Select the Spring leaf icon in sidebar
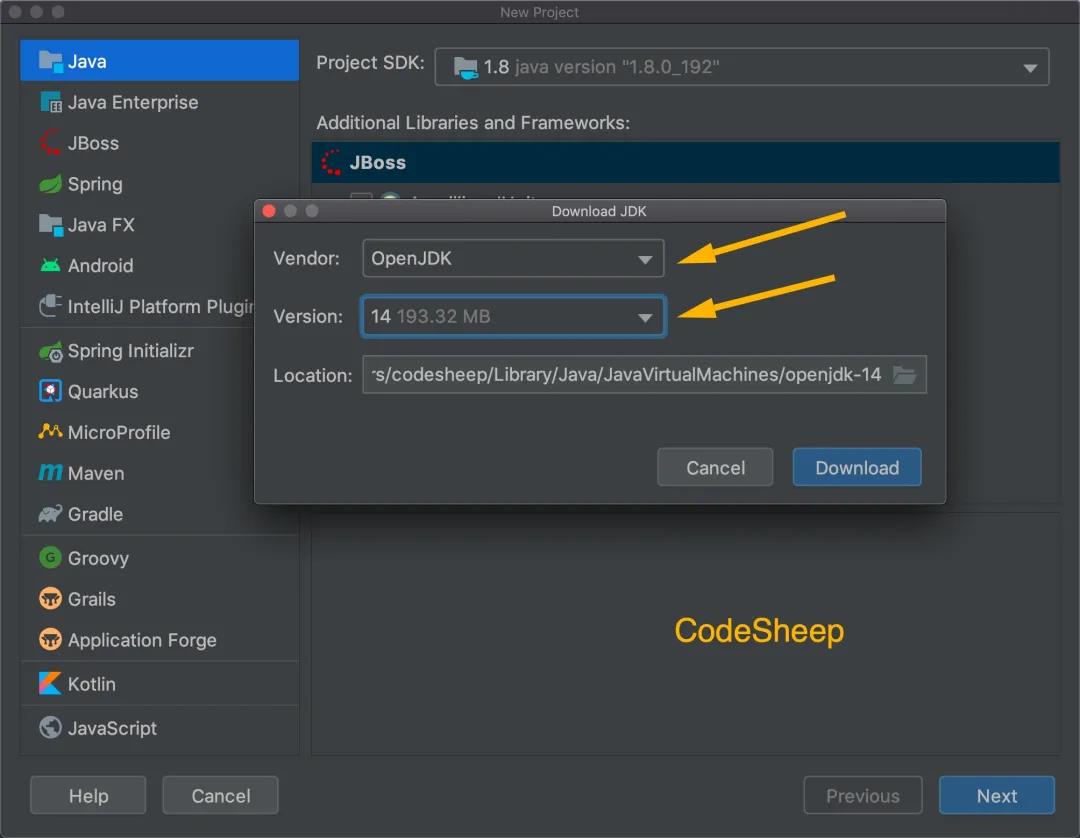The height and width of the screenshot is (838, 1080). point(50,184)
